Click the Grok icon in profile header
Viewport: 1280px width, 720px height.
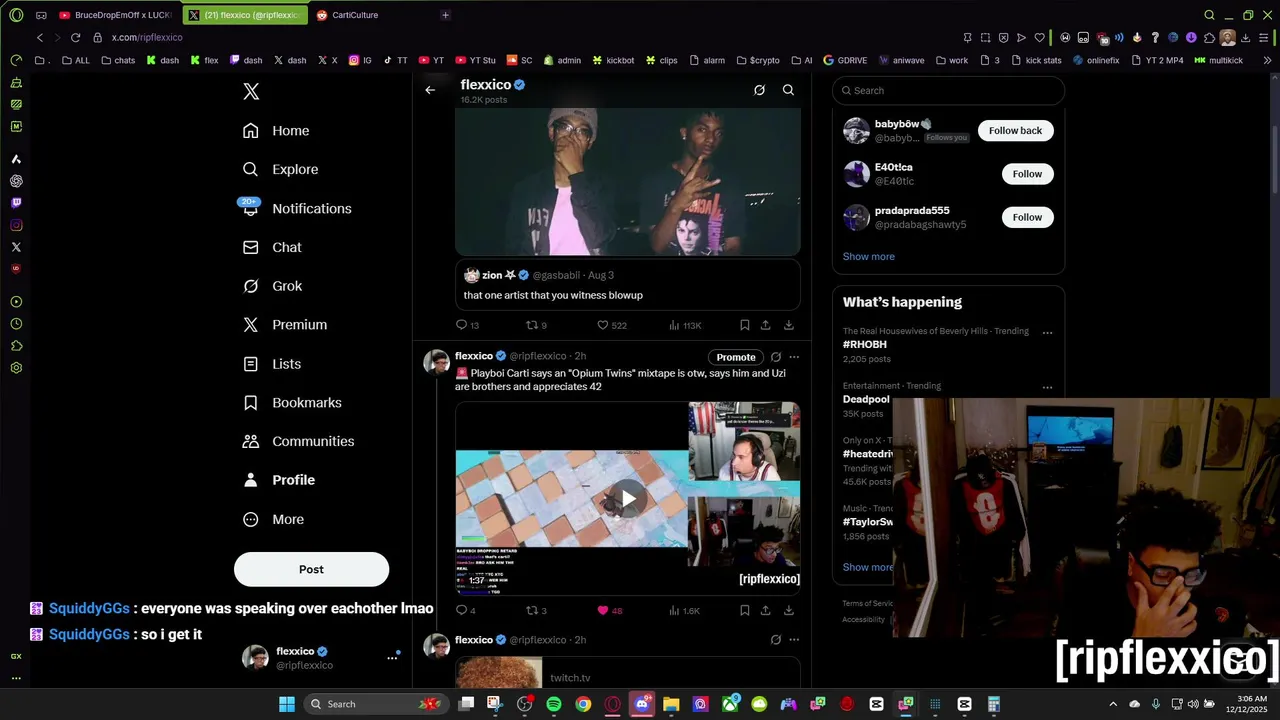(759, 90)
